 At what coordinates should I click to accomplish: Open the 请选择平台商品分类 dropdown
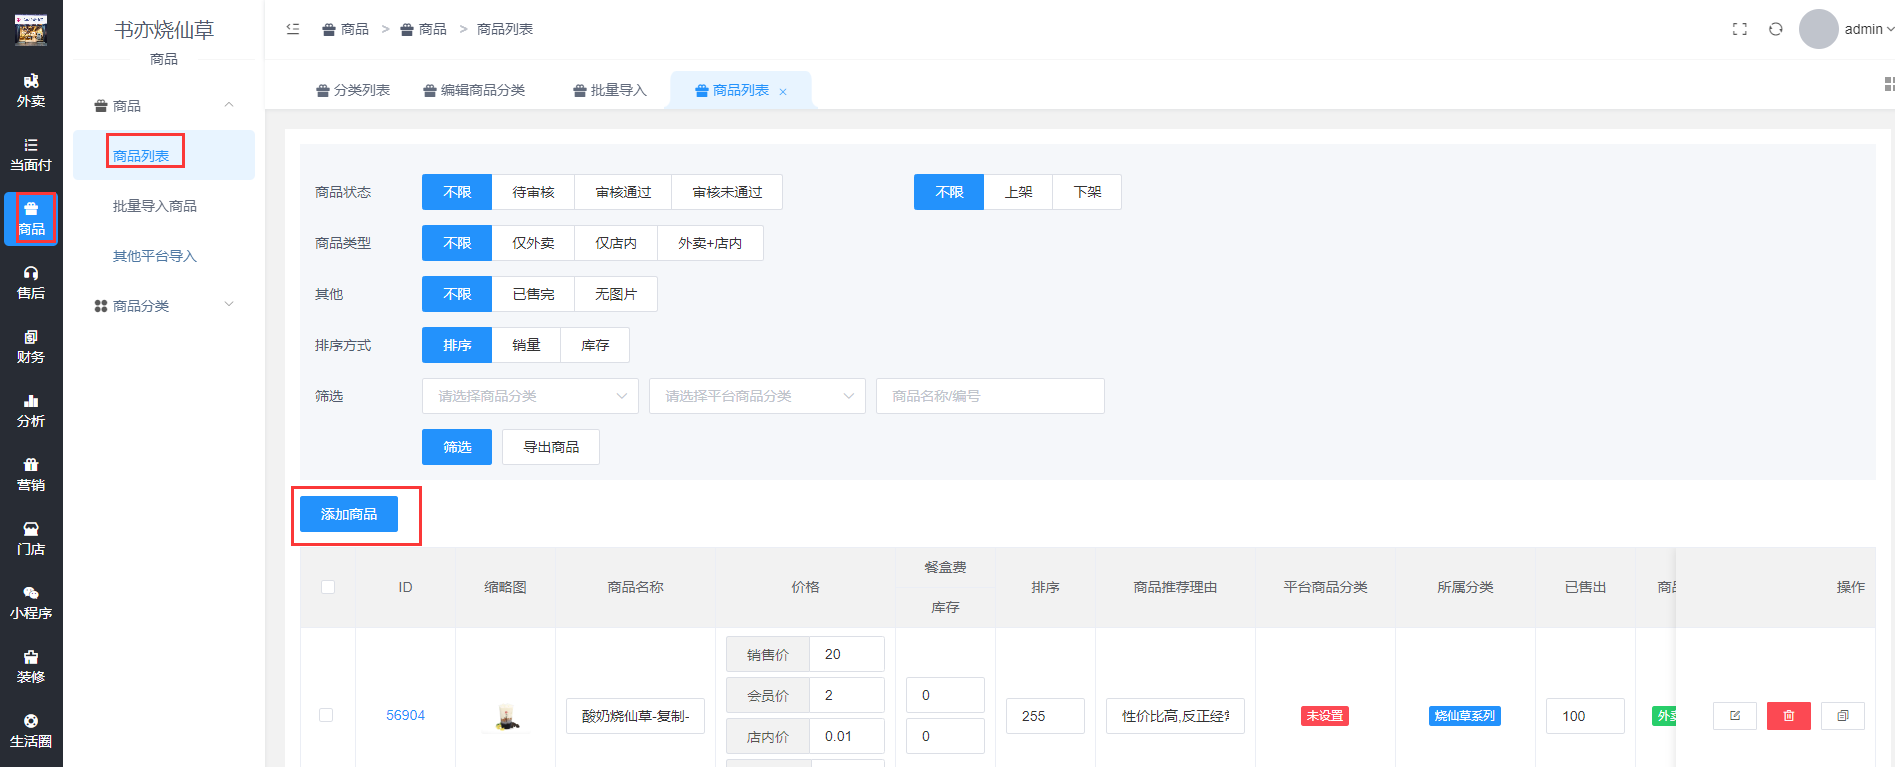[757, 396]
